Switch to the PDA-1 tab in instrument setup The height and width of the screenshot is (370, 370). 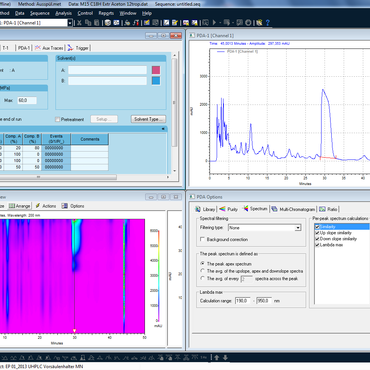pos(24,48)
